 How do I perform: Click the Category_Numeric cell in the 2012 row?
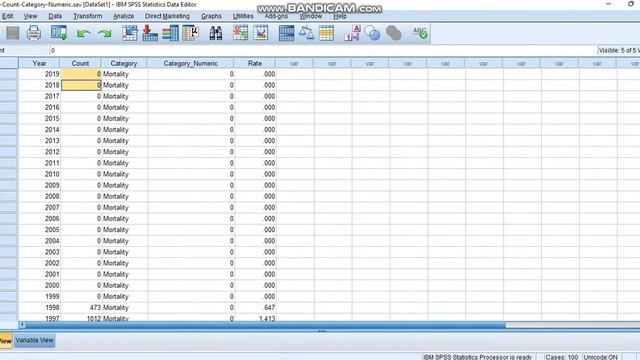191,151
